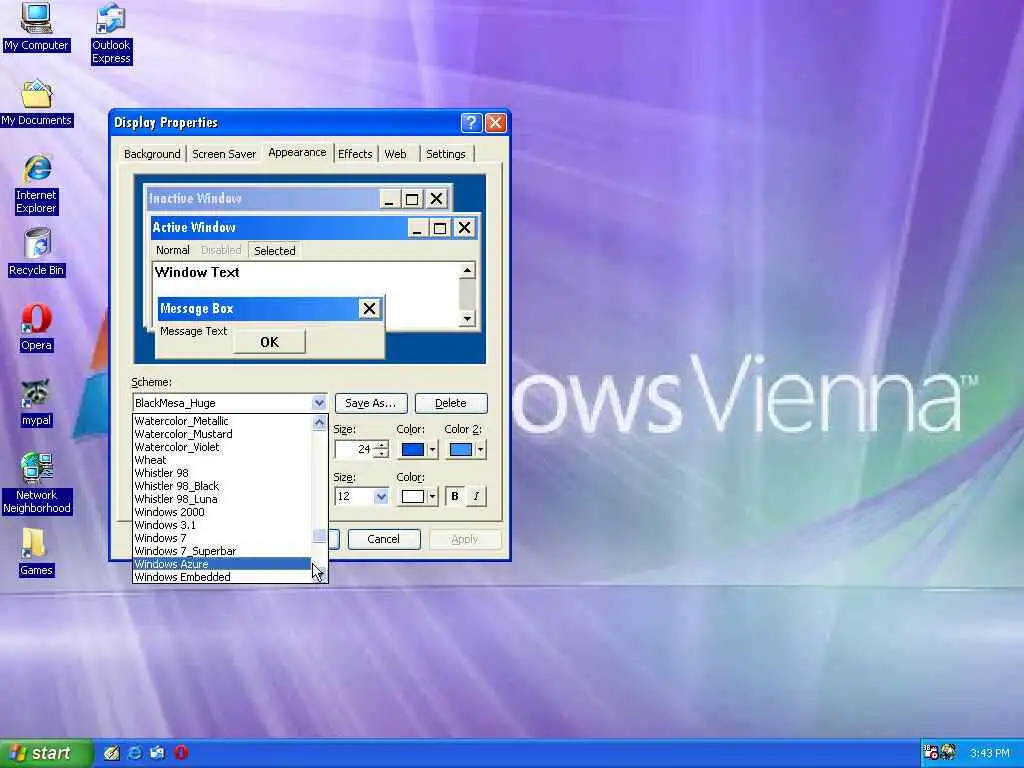
Task: Select Wheat scheme from list
Action: [222, 460]
